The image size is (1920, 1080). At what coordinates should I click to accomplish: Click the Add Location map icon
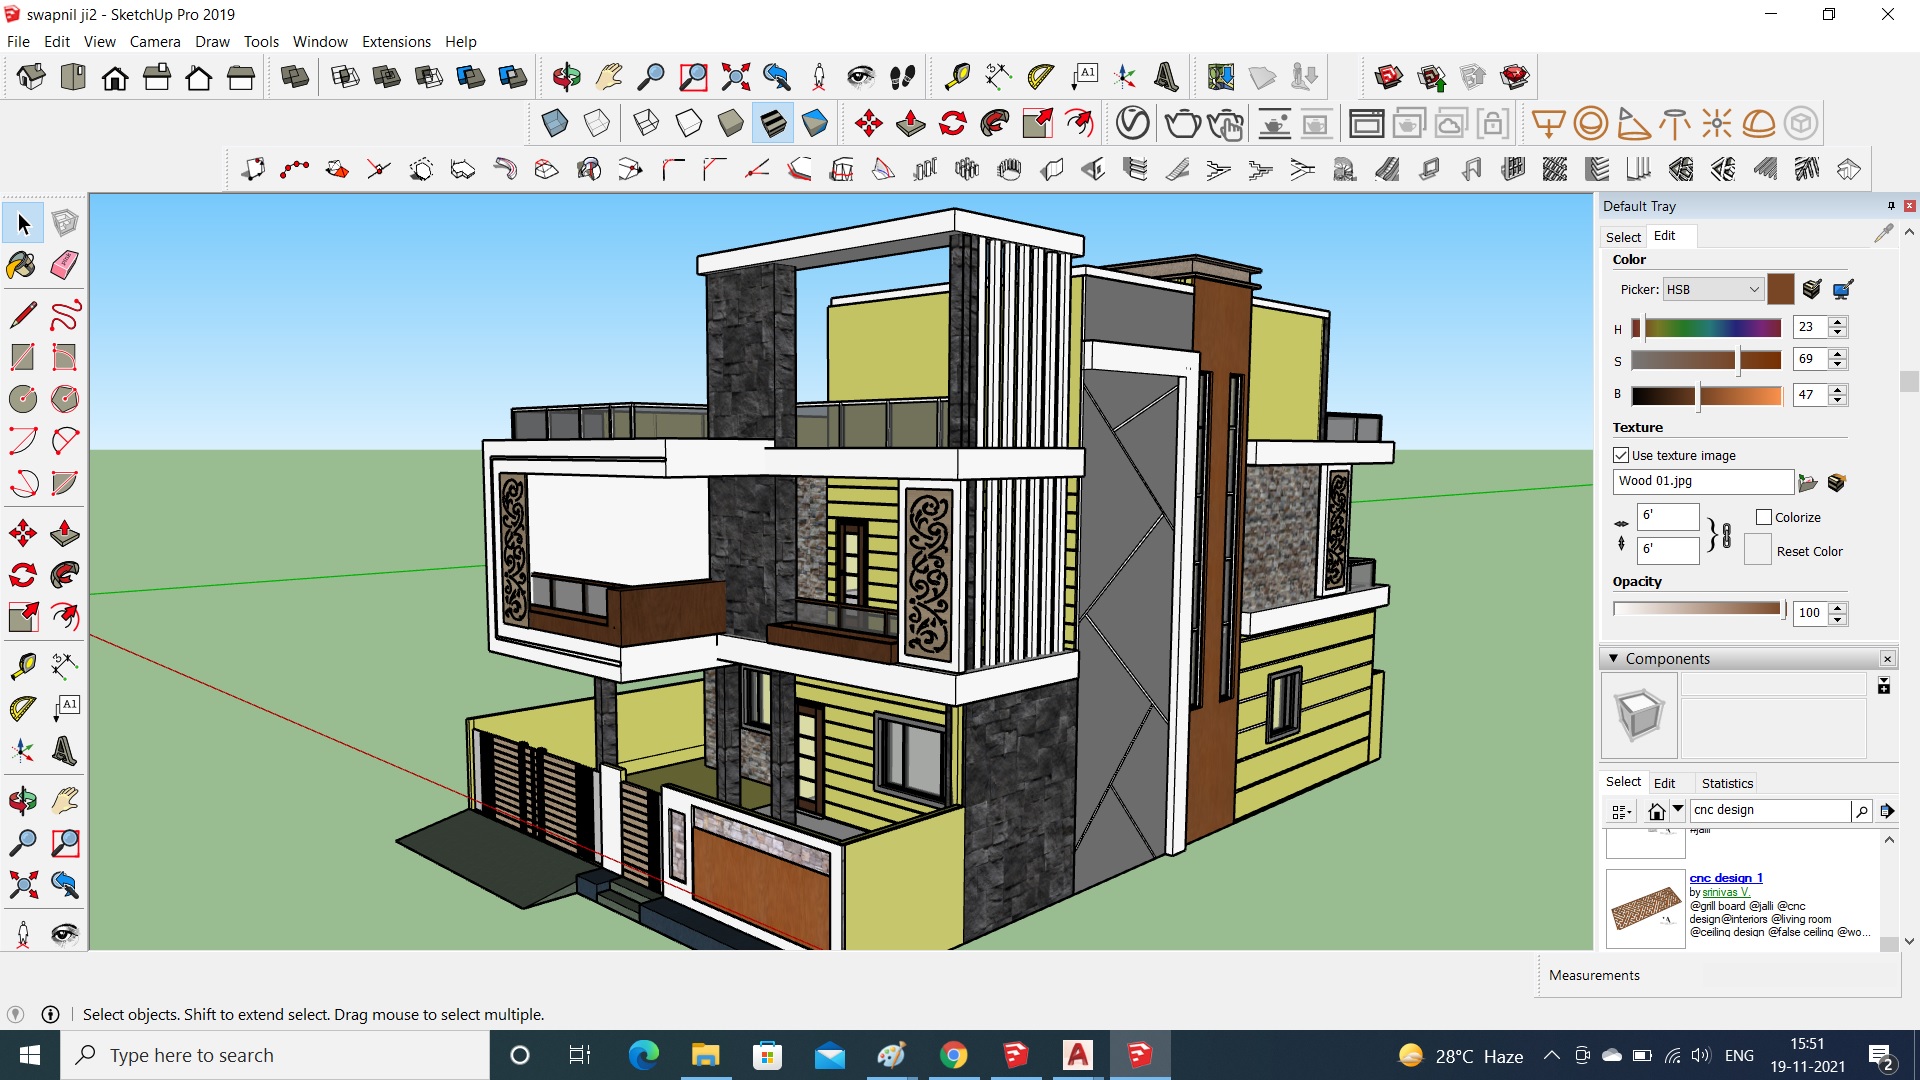pos(1221,77)
